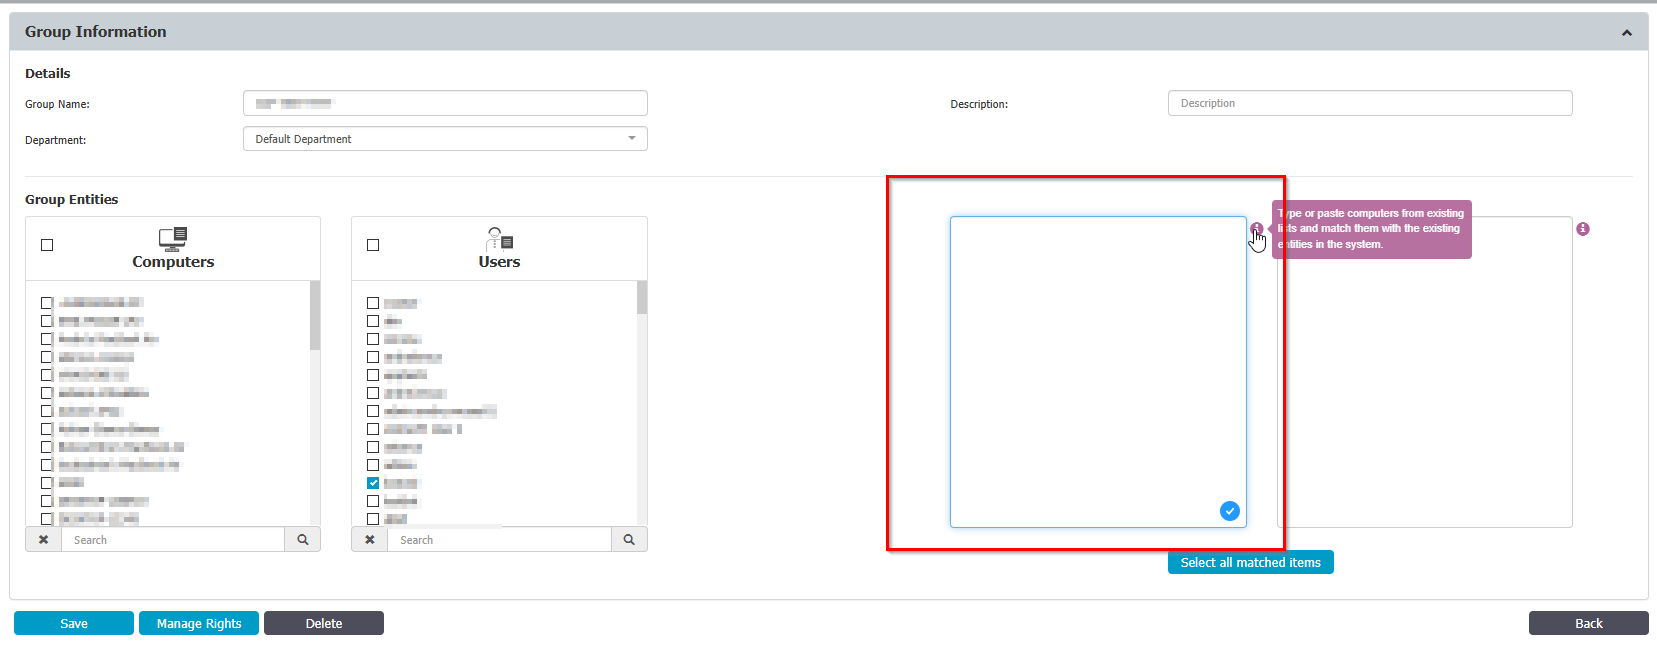This screenshot has height=666, width=1657.
Task: Clear the Computers search with X icon
Action: click(x=43, y=540)
